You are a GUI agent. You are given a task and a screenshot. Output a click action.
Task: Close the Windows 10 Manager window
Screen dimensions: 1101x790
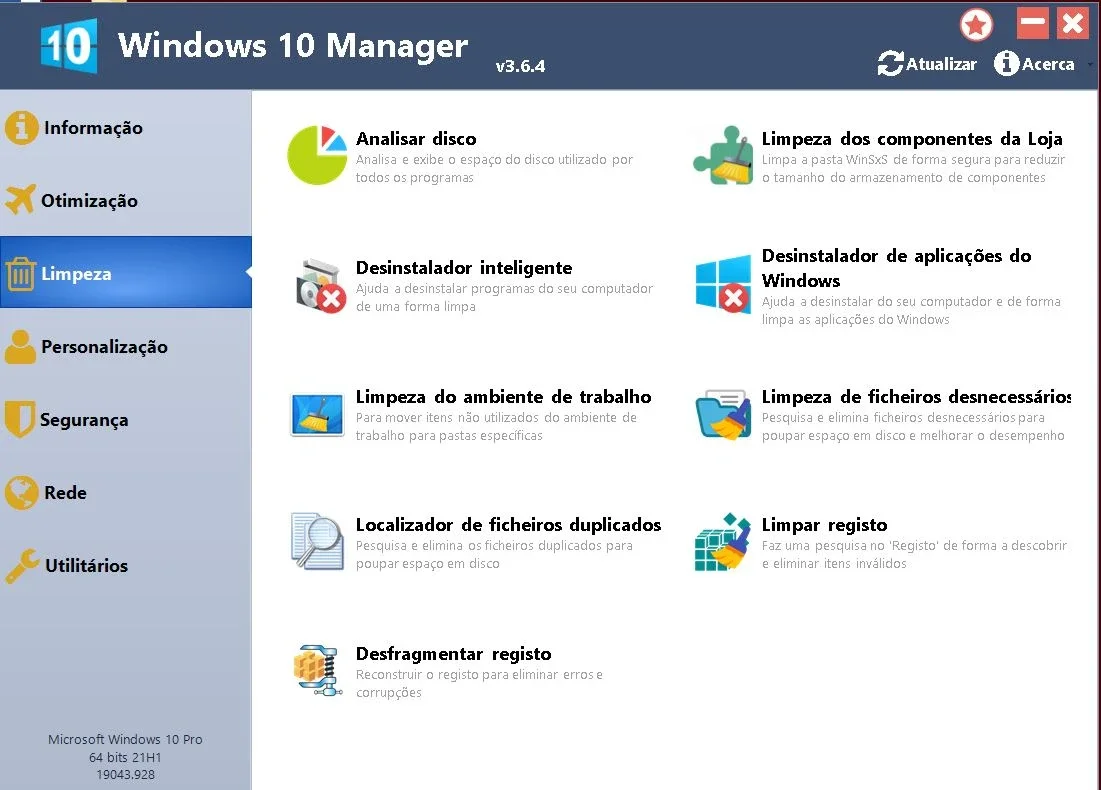pos(1072,23)
